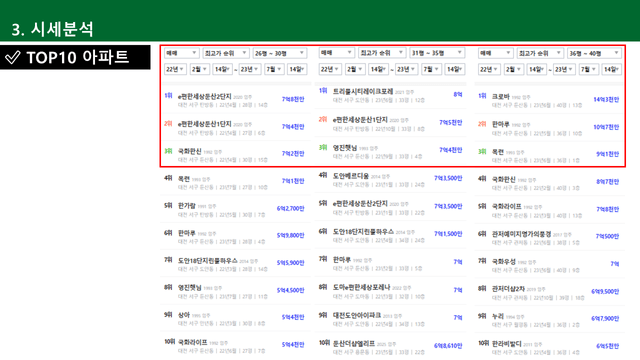Click the 7억1천만 price for 목련
The height and width of the screenshot is (360, 640).
(x=293, y=181)
